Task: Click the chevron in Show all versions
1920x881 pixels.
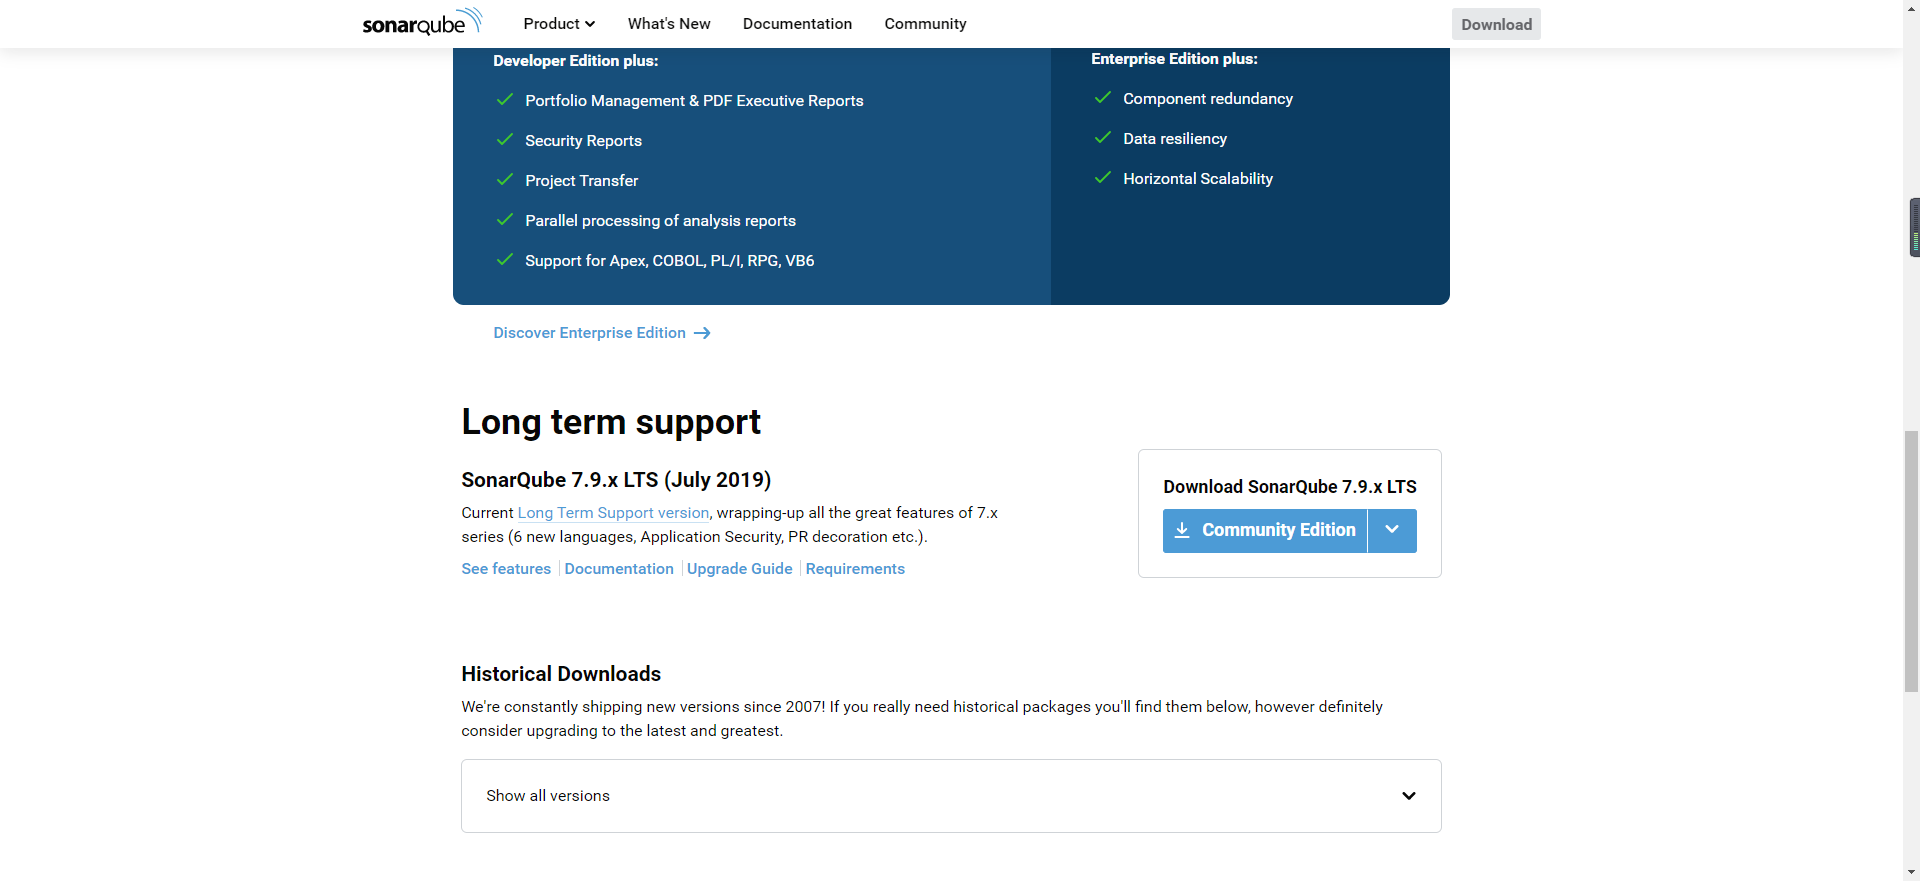Action: (1409, 796)
